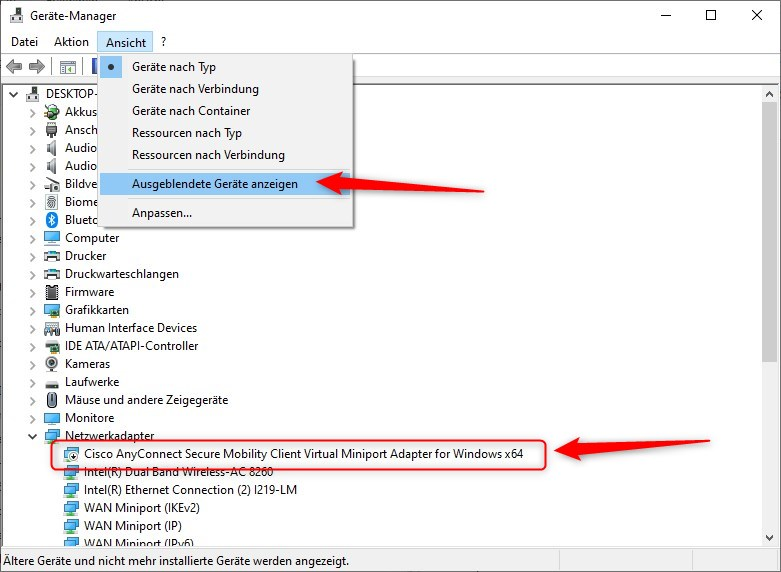This screenshot has width=781, height=572.
Task: Expand the Grafikkarten node
Action: (x=32, y=310)
